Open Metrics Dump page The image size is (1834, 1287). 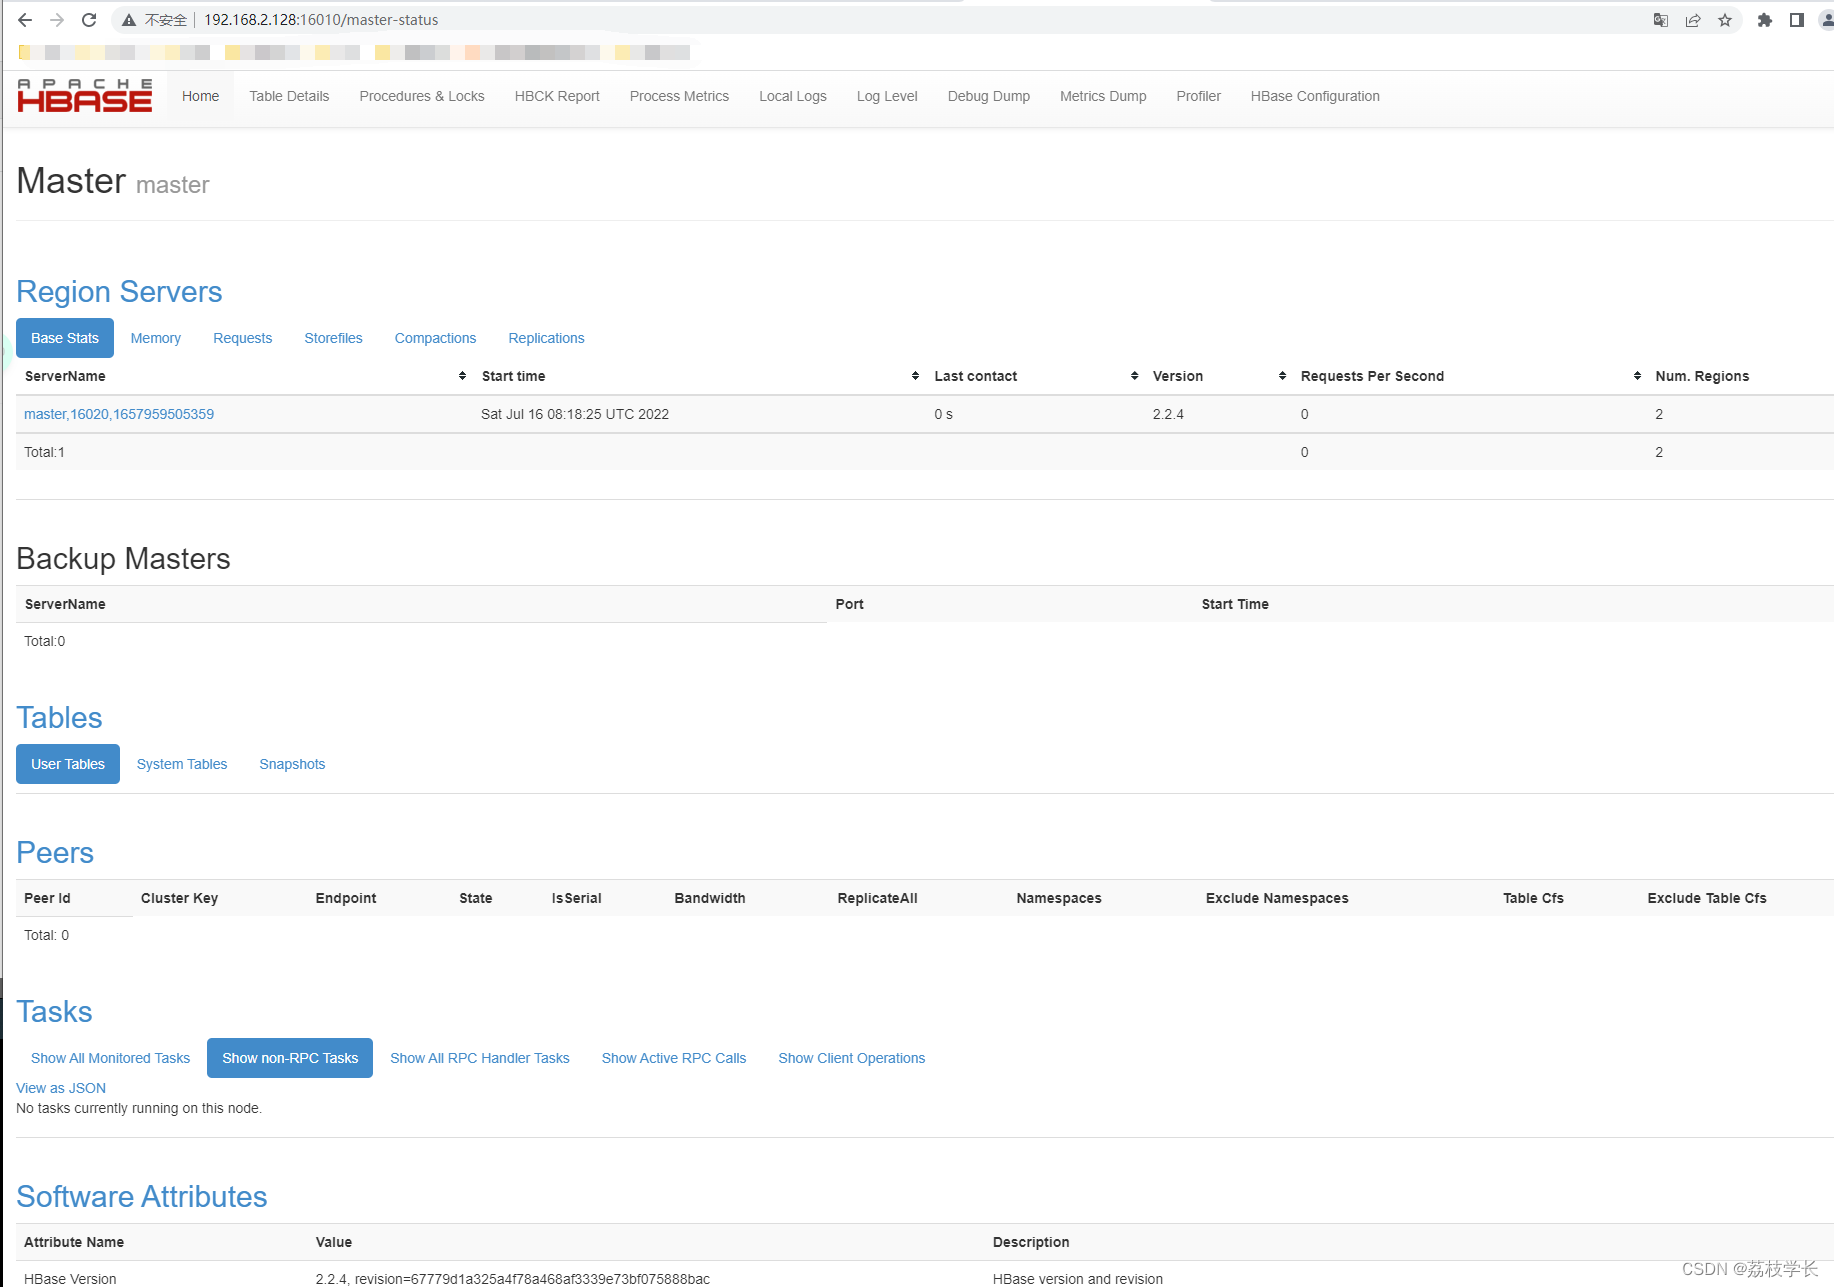1103,96
